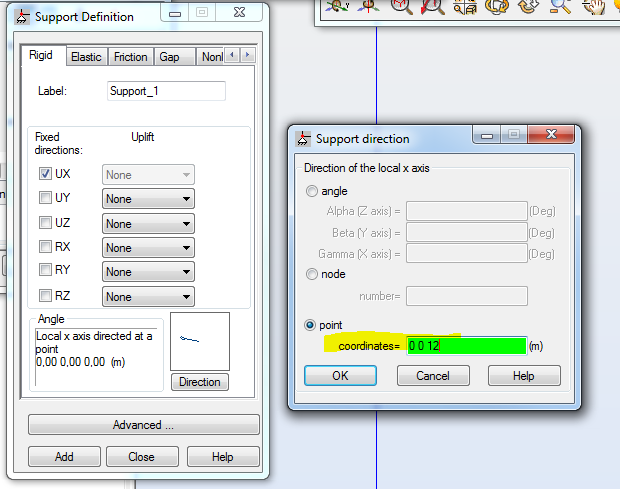Click the node number input field
The image size is (620, 489).
(467, 296)
